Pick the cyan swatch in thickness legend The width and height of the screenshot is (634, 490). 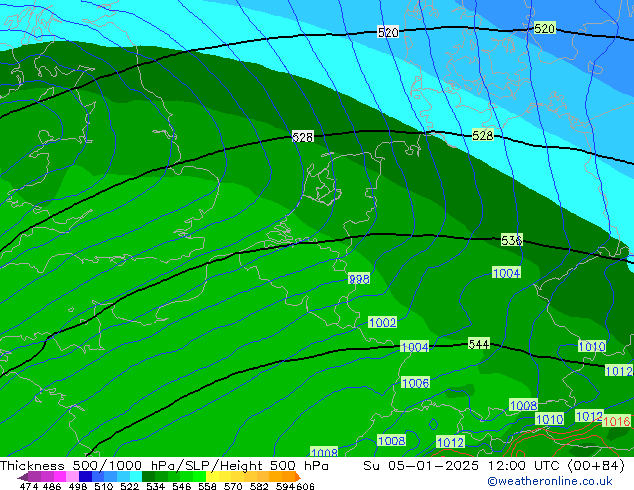pos(136,476)
